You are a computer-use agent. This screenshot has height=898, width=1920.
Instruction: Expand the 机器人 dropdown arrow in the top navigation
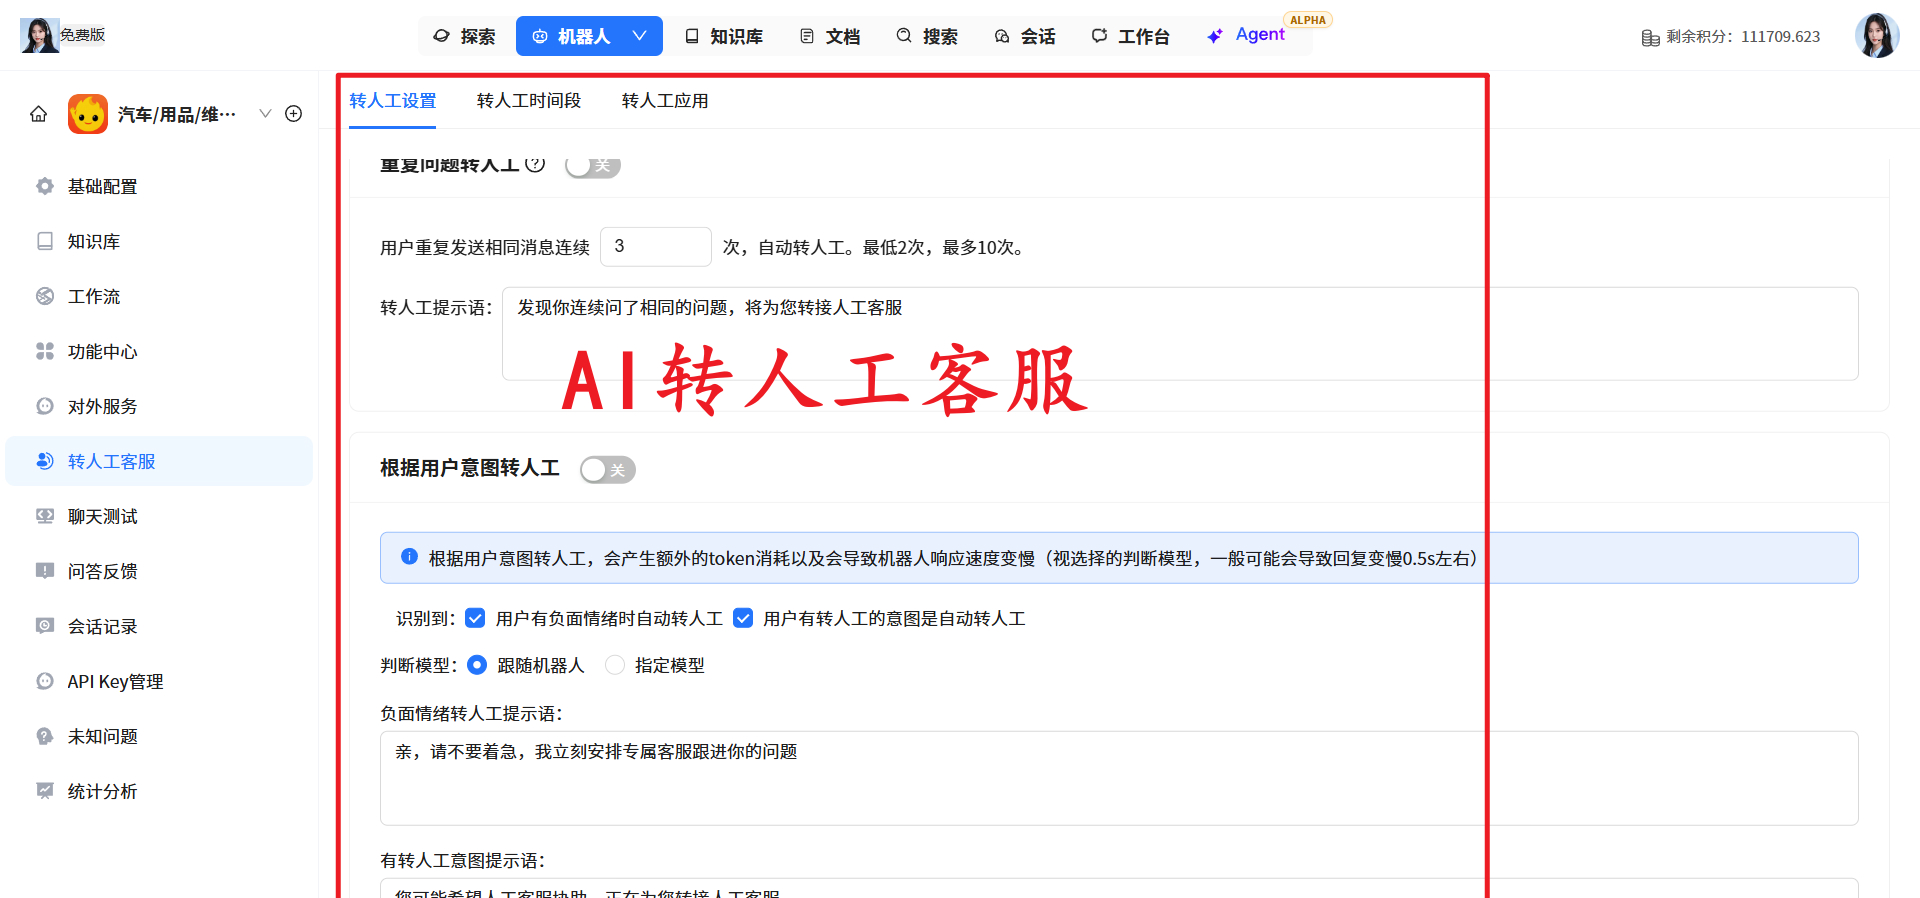tap(640, 36)
